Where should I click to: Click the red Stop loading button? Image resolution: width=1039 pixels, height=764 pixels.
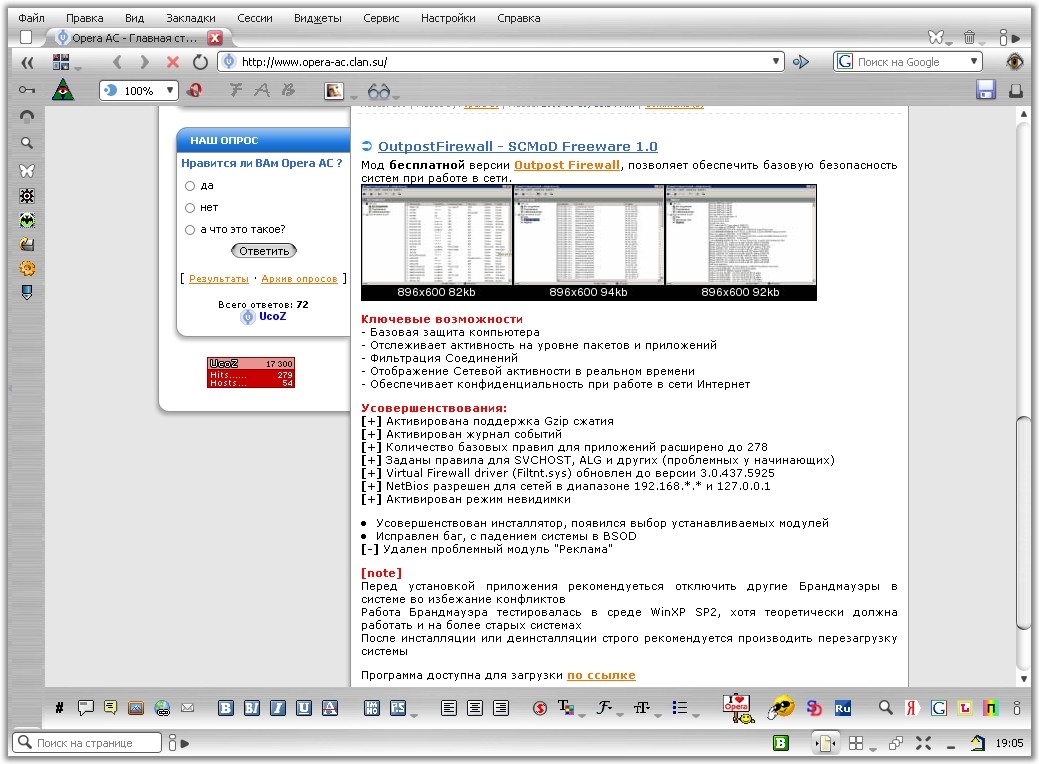pyautogui.click(x=172, y=62)
